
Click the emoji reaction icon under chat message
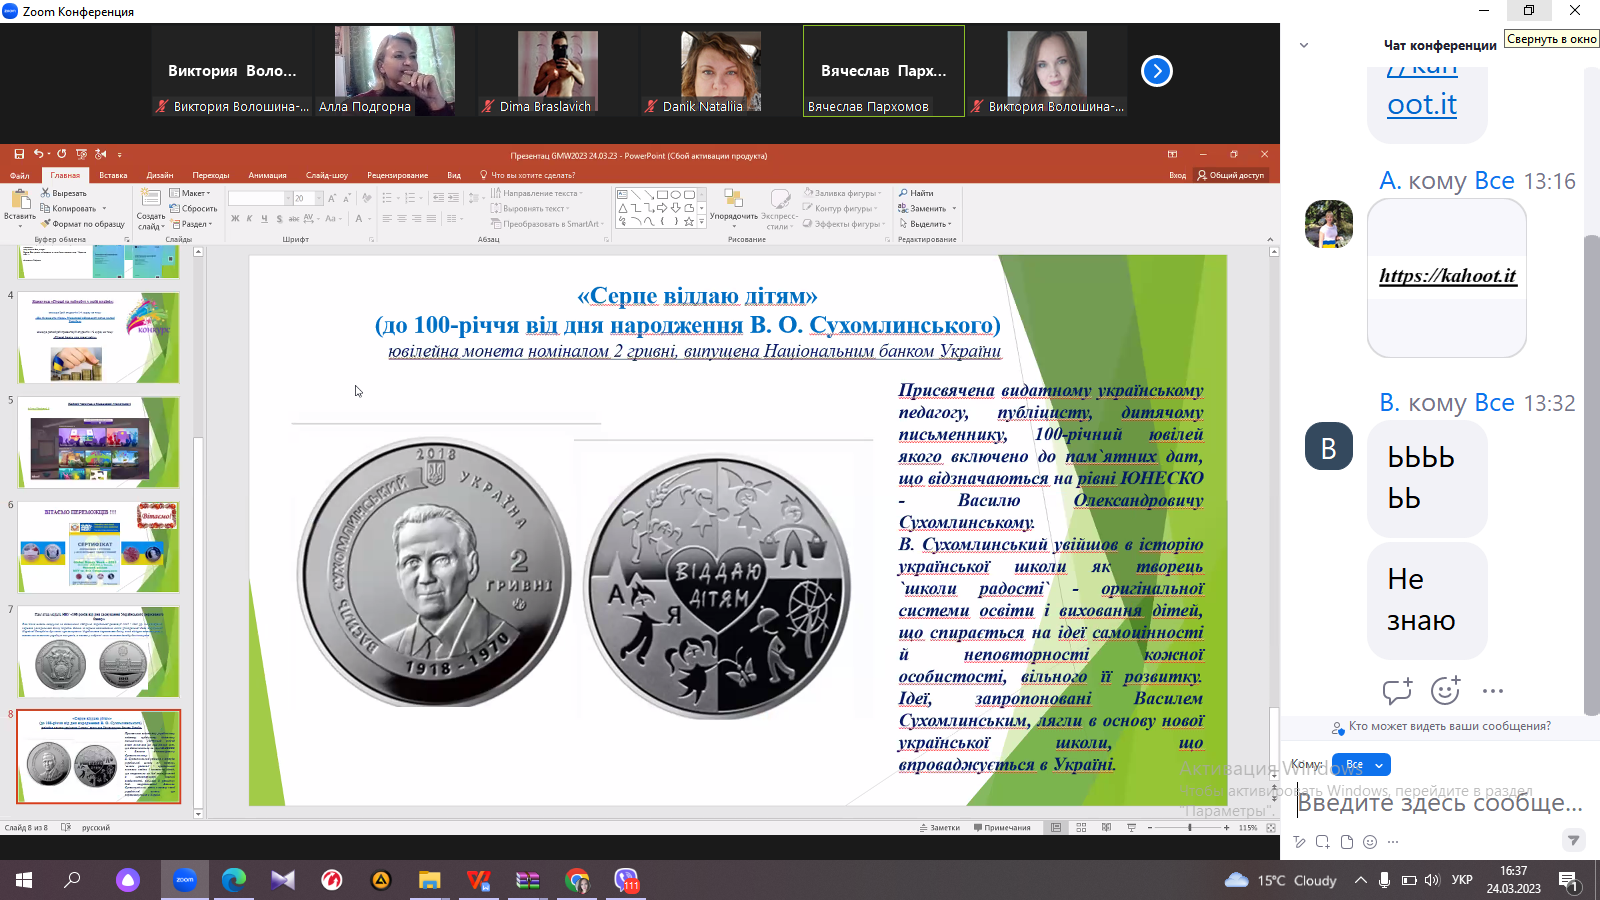tap(1445, 691)
